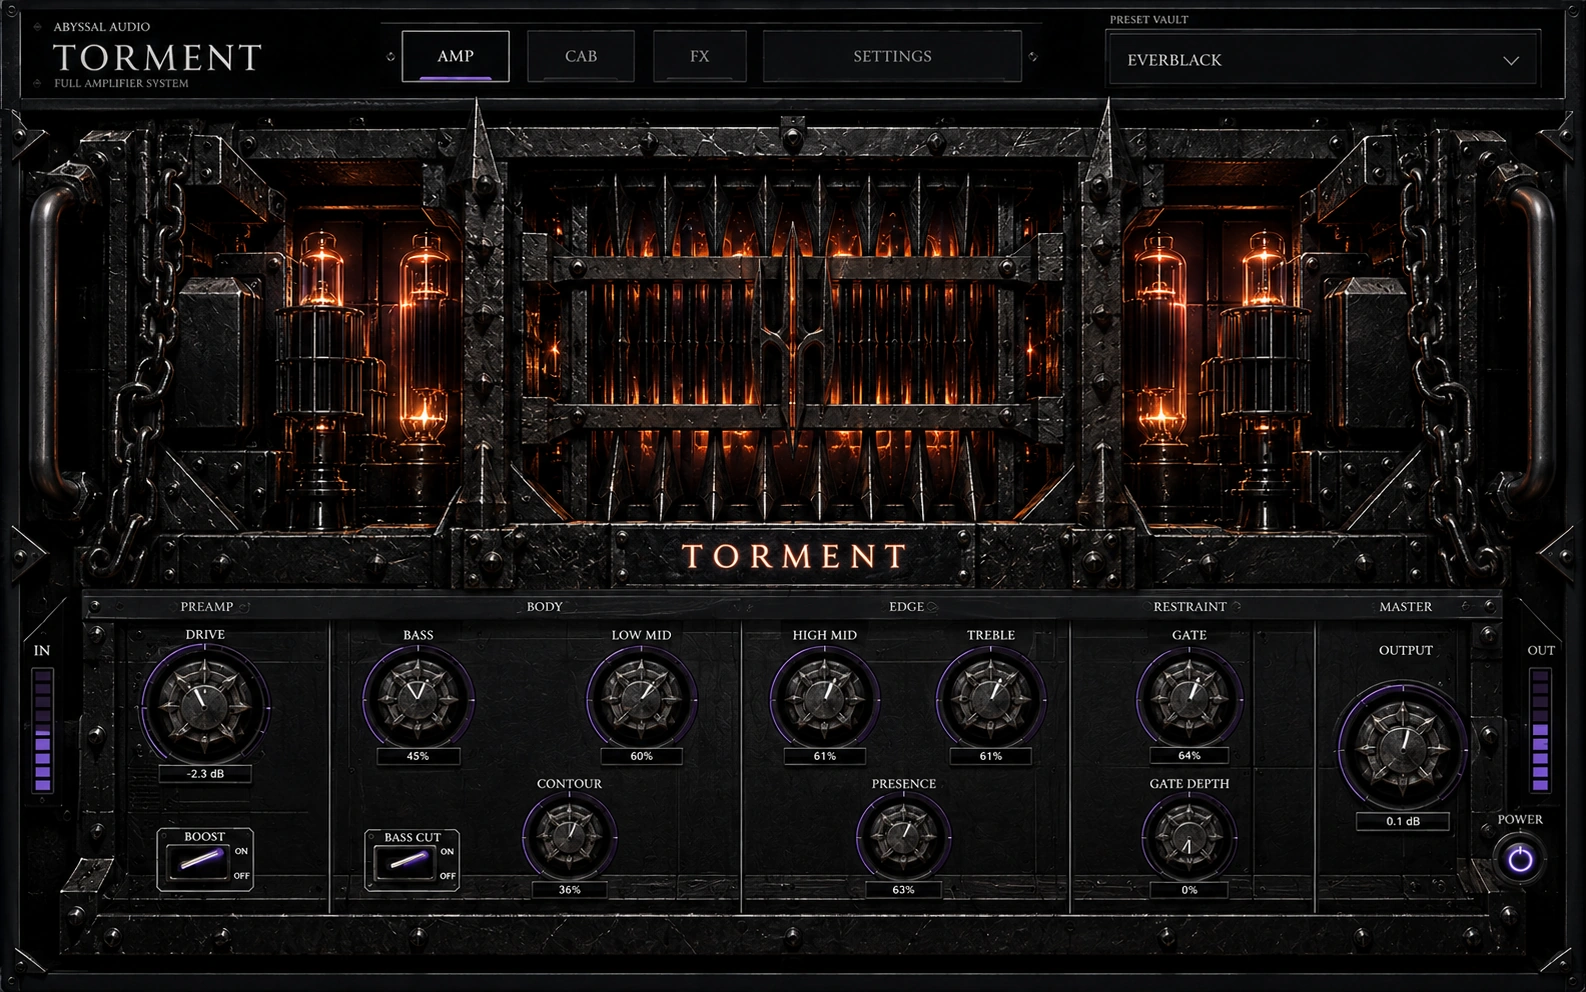Click the glowing TORMENT nameplate on the amp
This screenshot has width=1586, height=992.
pos(794,557)
